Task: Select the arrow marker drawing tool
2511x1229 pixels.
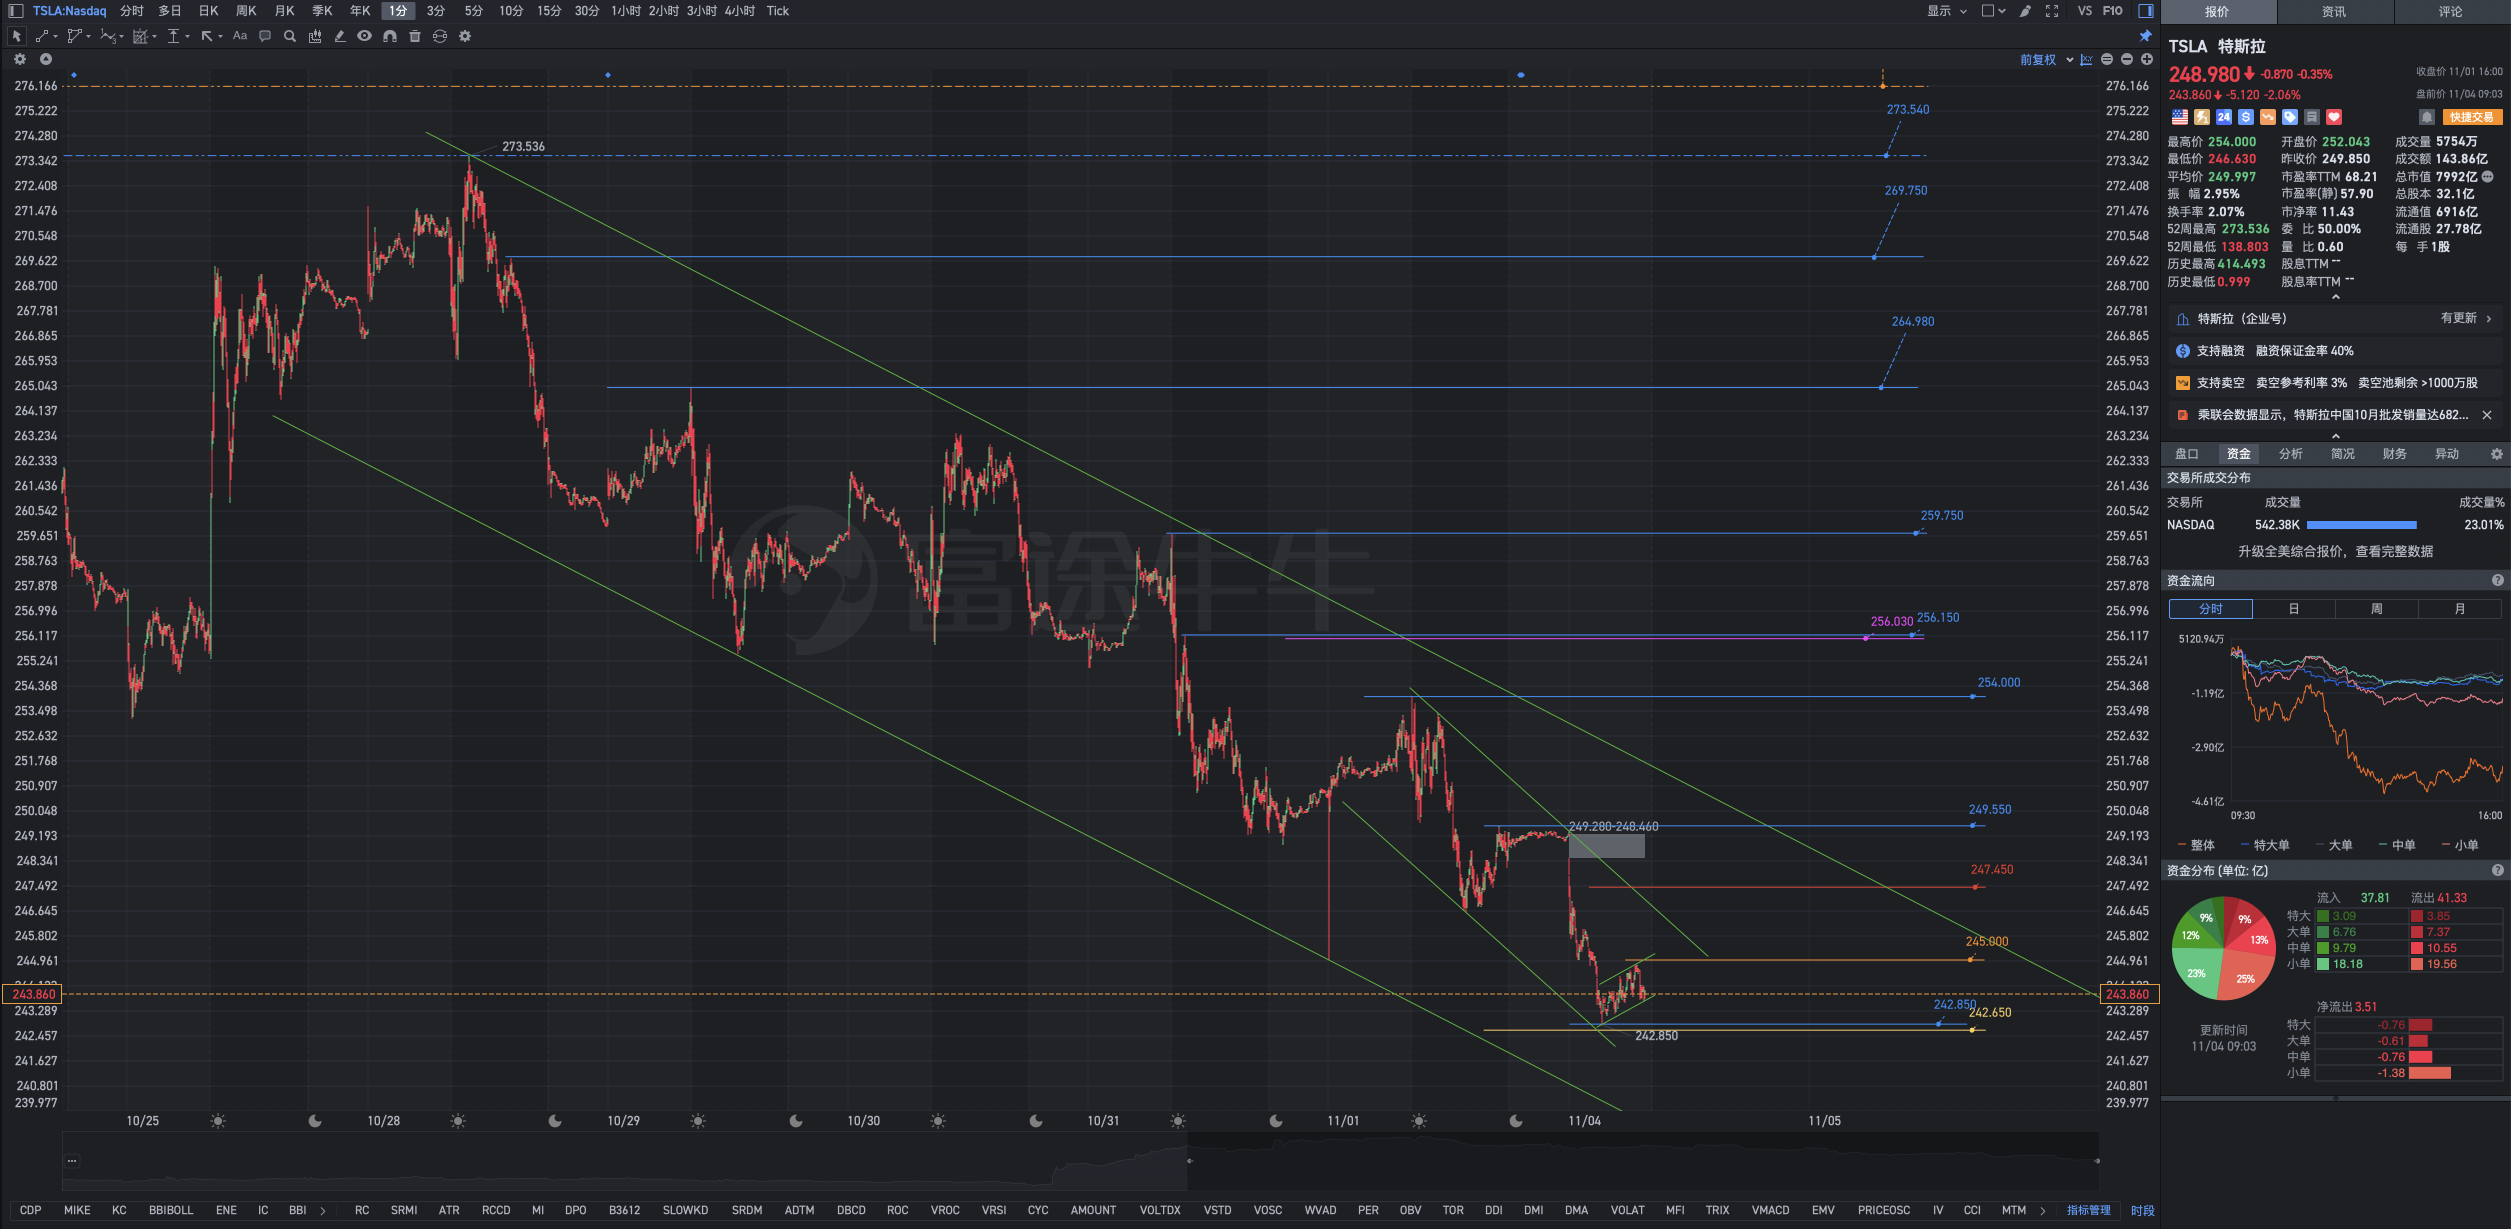Action: tap(207, 36)
